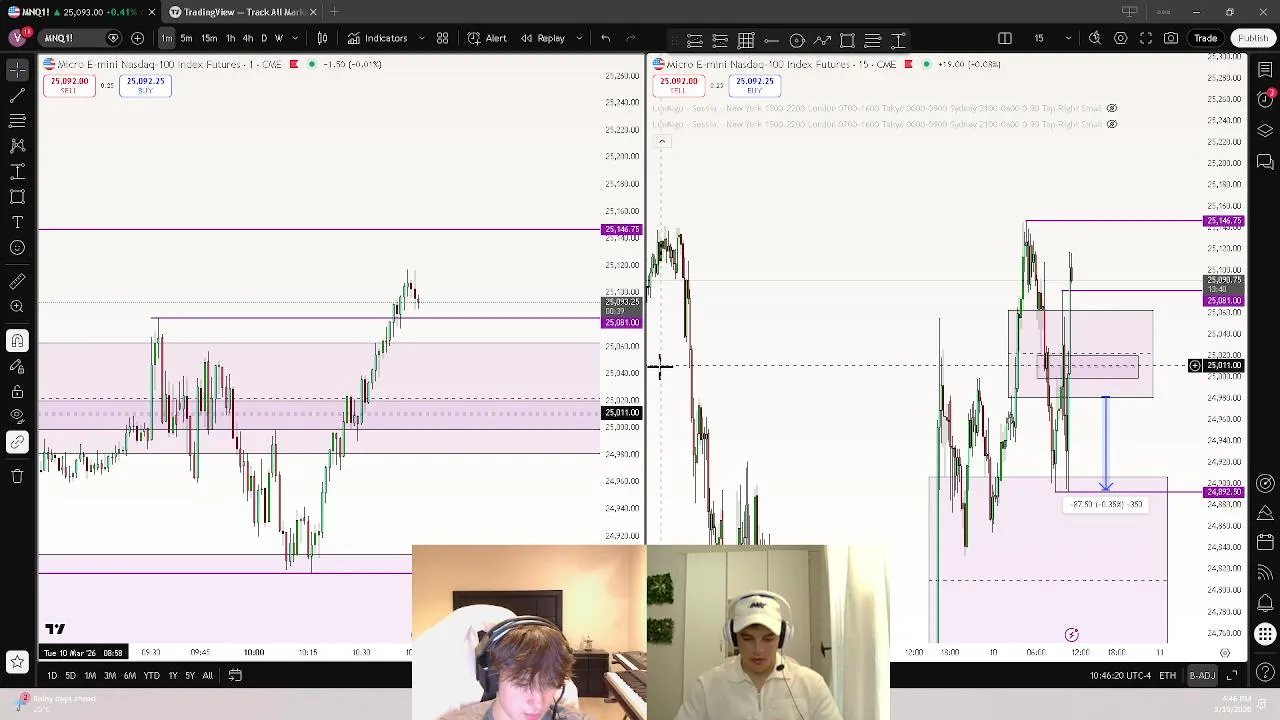The image size is (1280, 720).
Task: Select the ruler measure tool
Action: click(17, 282)
